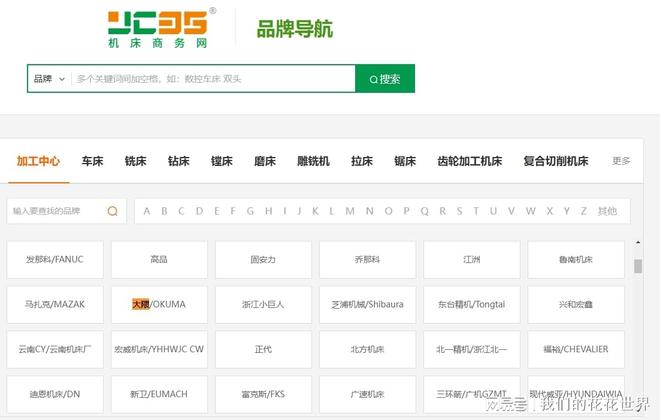Filter brands by letter O

click(388, 211)
